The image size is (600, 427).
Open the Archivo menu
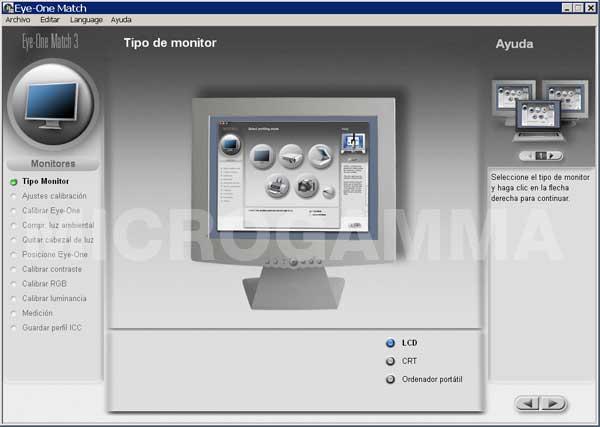[18, 20]
